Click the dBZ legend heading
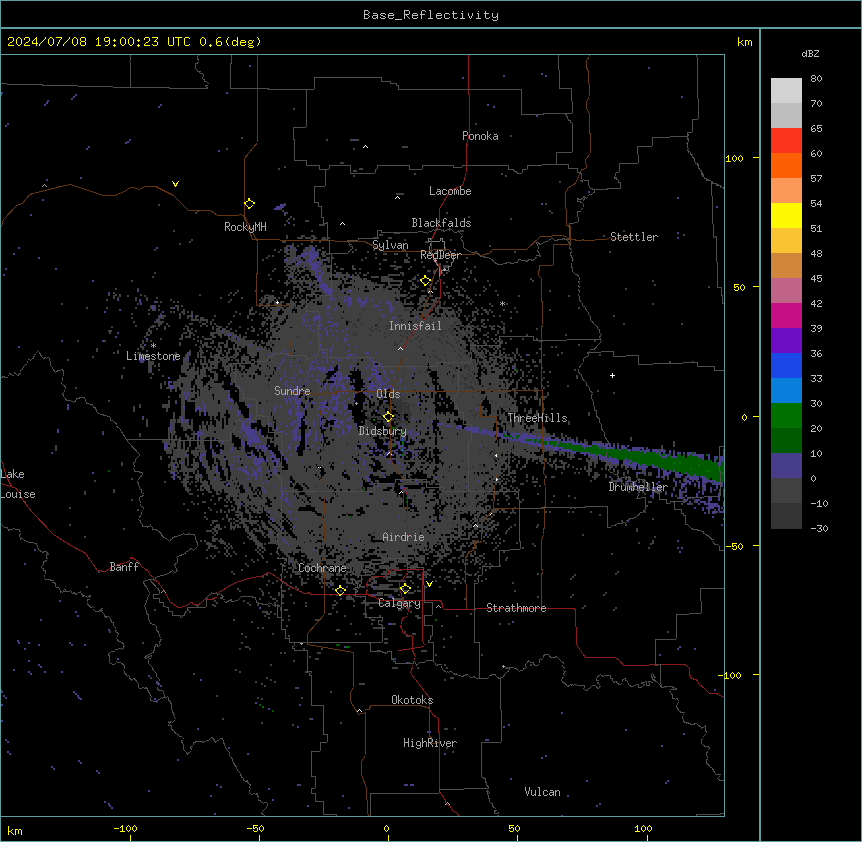862x842 pixels. (x=810, y=53)
